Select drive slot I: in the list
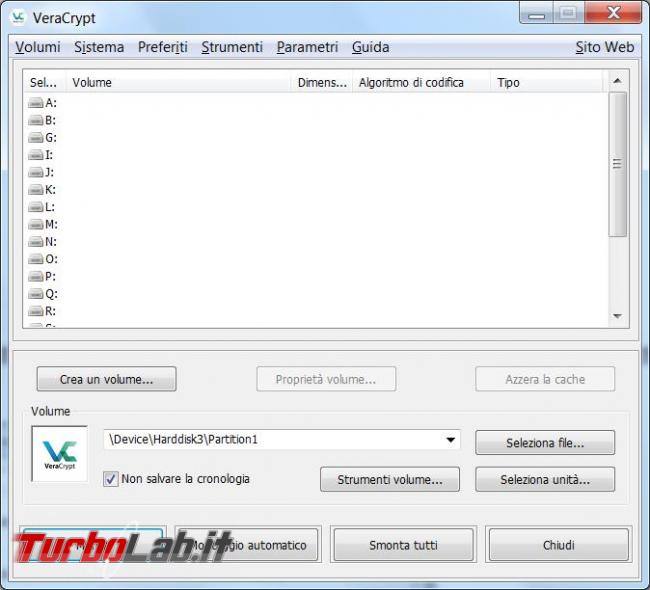The width and height of the screenshot is (650, 590). pyautogui.click(x=43, y=155)
